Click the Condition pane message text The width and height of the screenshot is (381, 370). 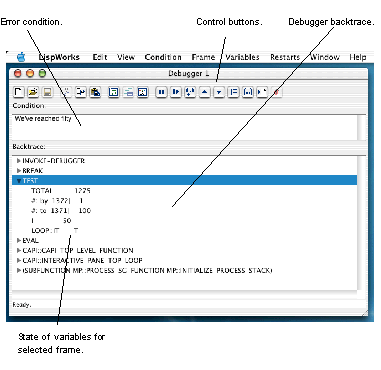[x=43, y=118]
